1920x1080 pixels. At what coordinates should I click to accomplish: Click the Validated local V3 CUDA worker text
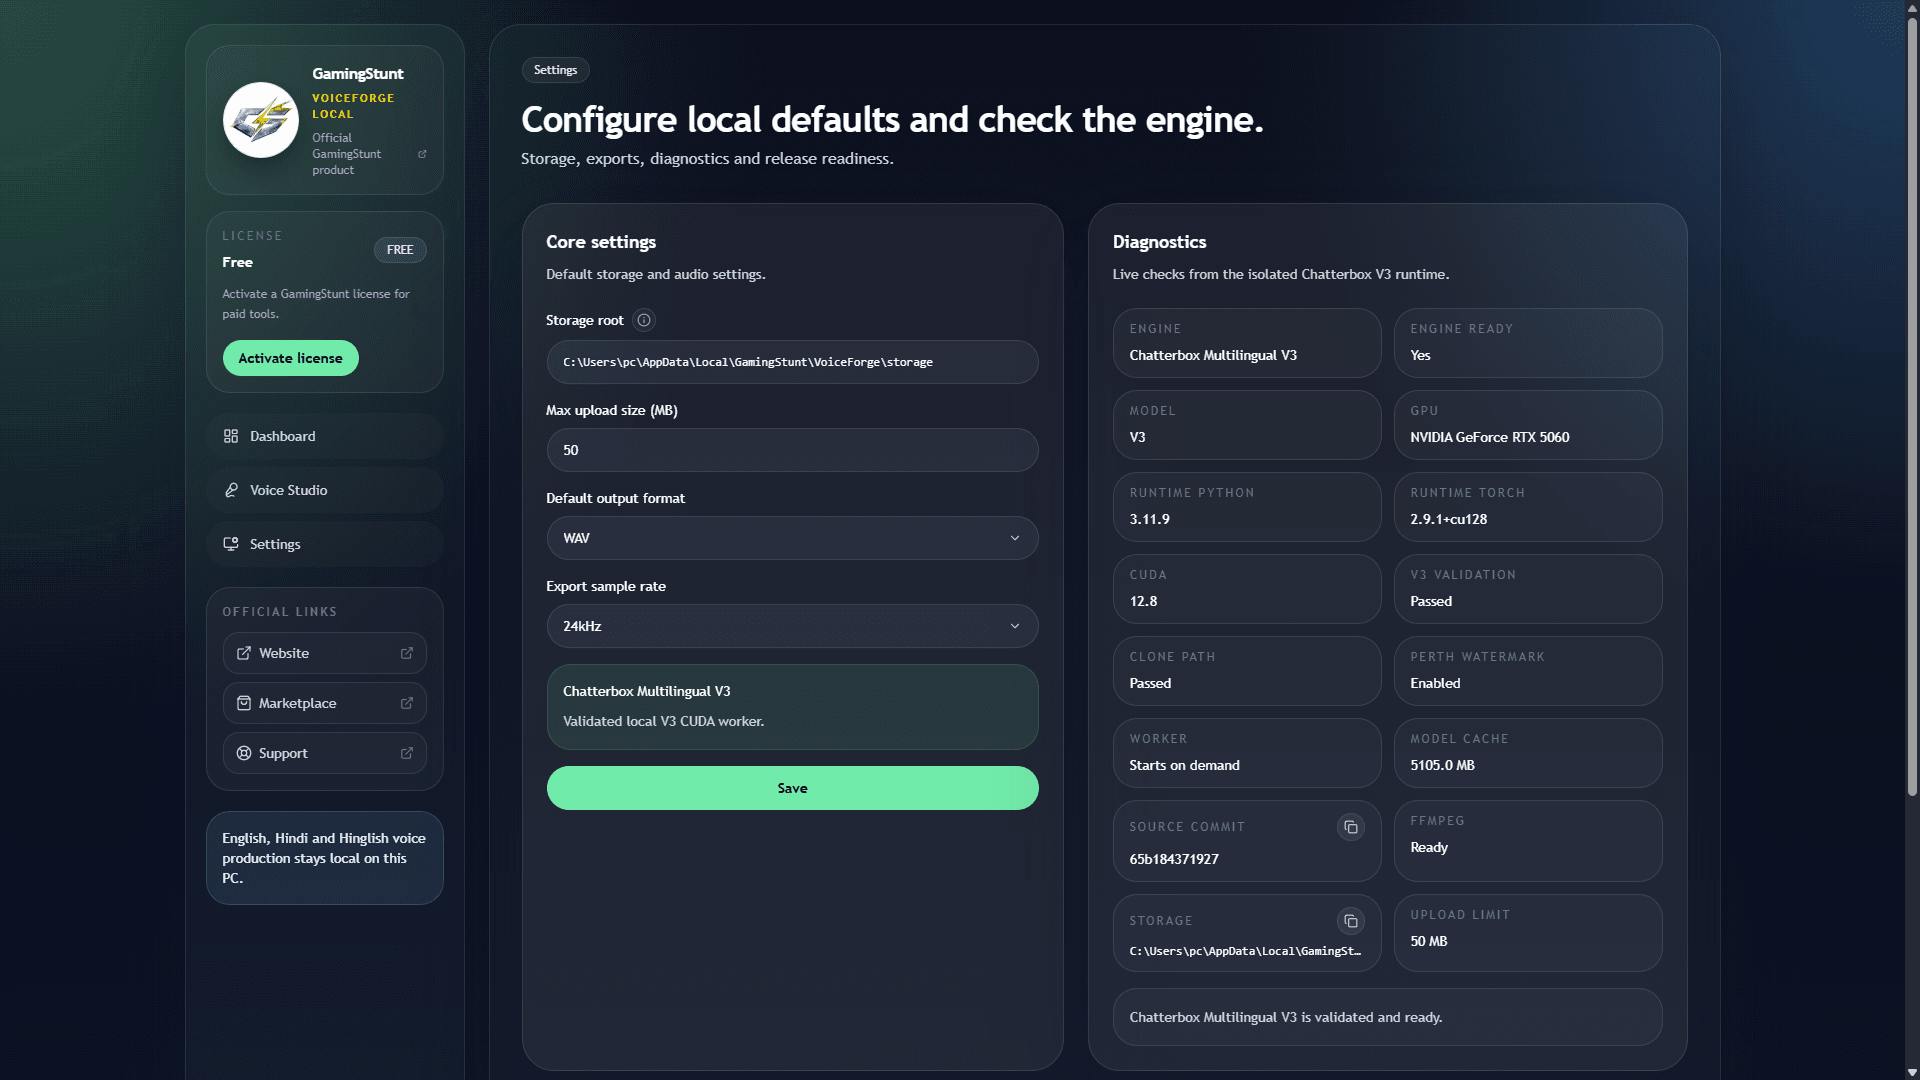click(663, 721)
